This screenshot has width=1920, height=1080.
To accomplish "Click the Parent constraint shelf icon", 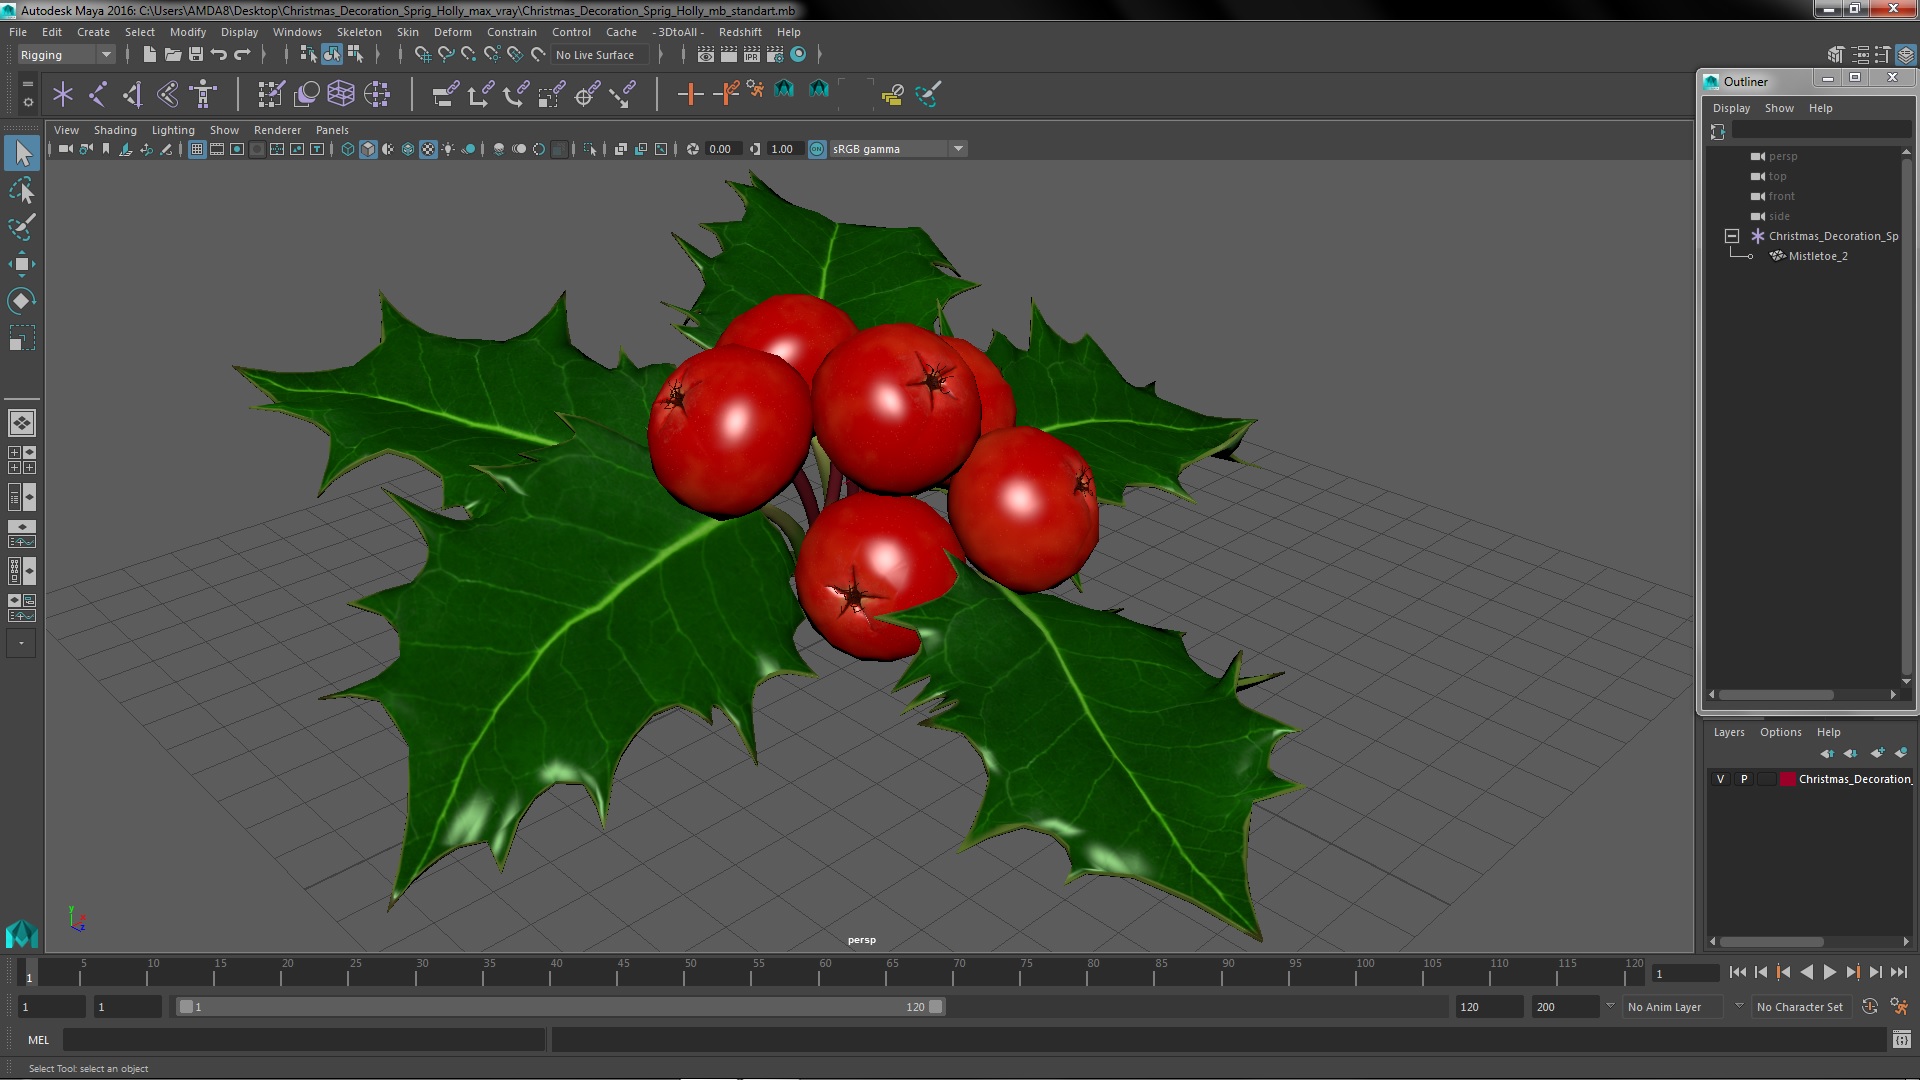I will [446, 94].
